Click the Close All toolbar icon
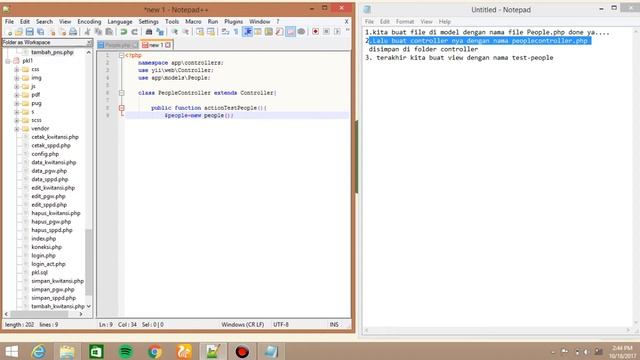 (62, 32)
